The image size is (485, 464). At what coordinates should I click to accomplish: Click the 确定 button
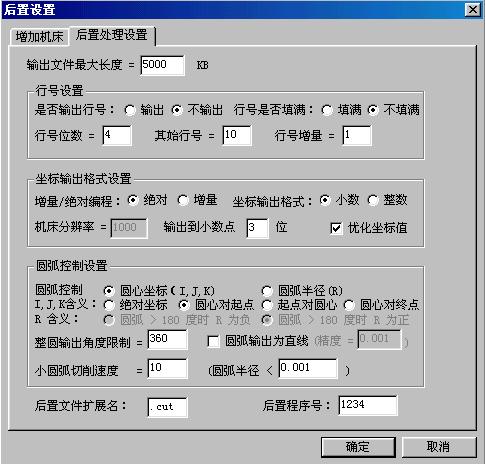358,447
